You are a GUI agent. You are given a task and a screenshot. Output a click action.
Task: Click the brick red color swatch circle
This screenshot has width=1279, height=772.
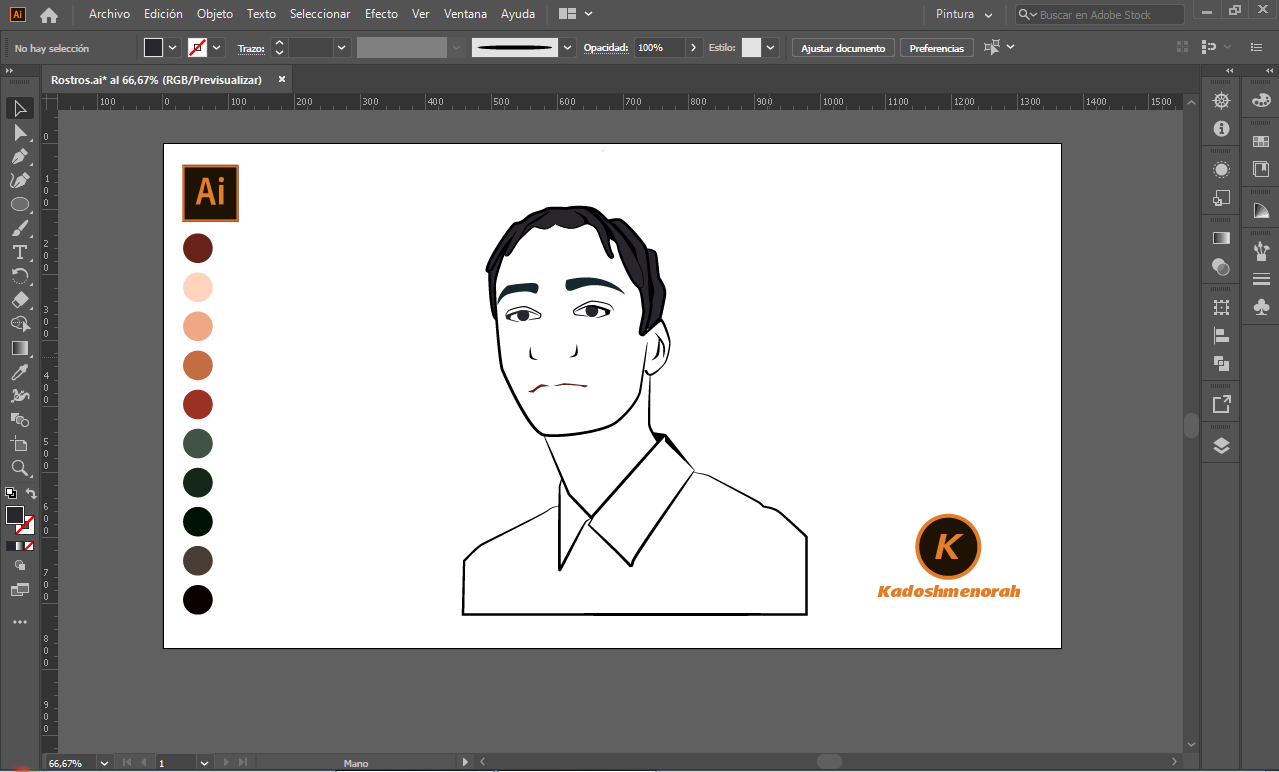coord(198,405)
